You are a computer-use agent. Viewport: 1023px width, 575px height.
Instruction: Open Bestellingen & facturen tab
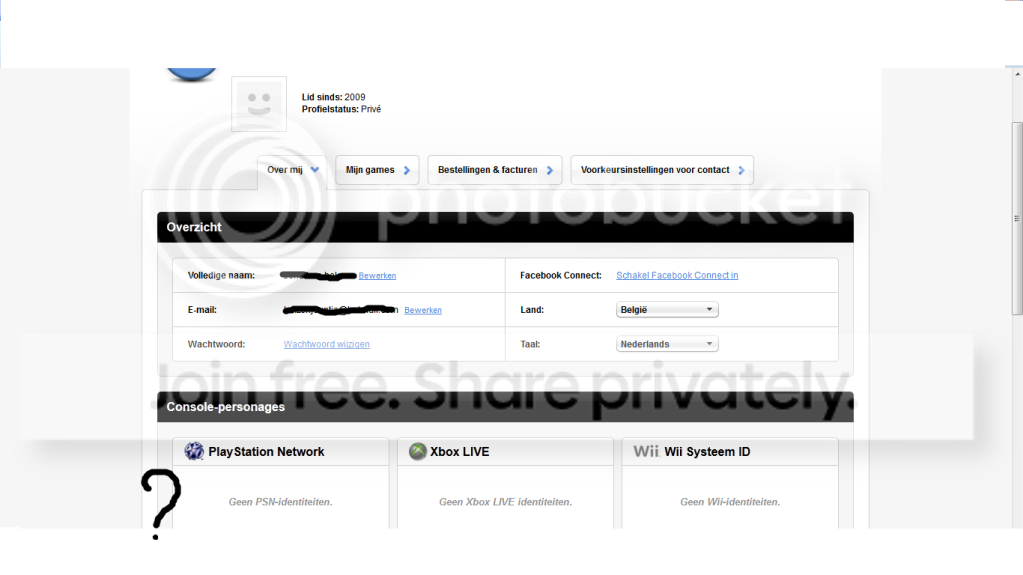[x=495, y=170]
